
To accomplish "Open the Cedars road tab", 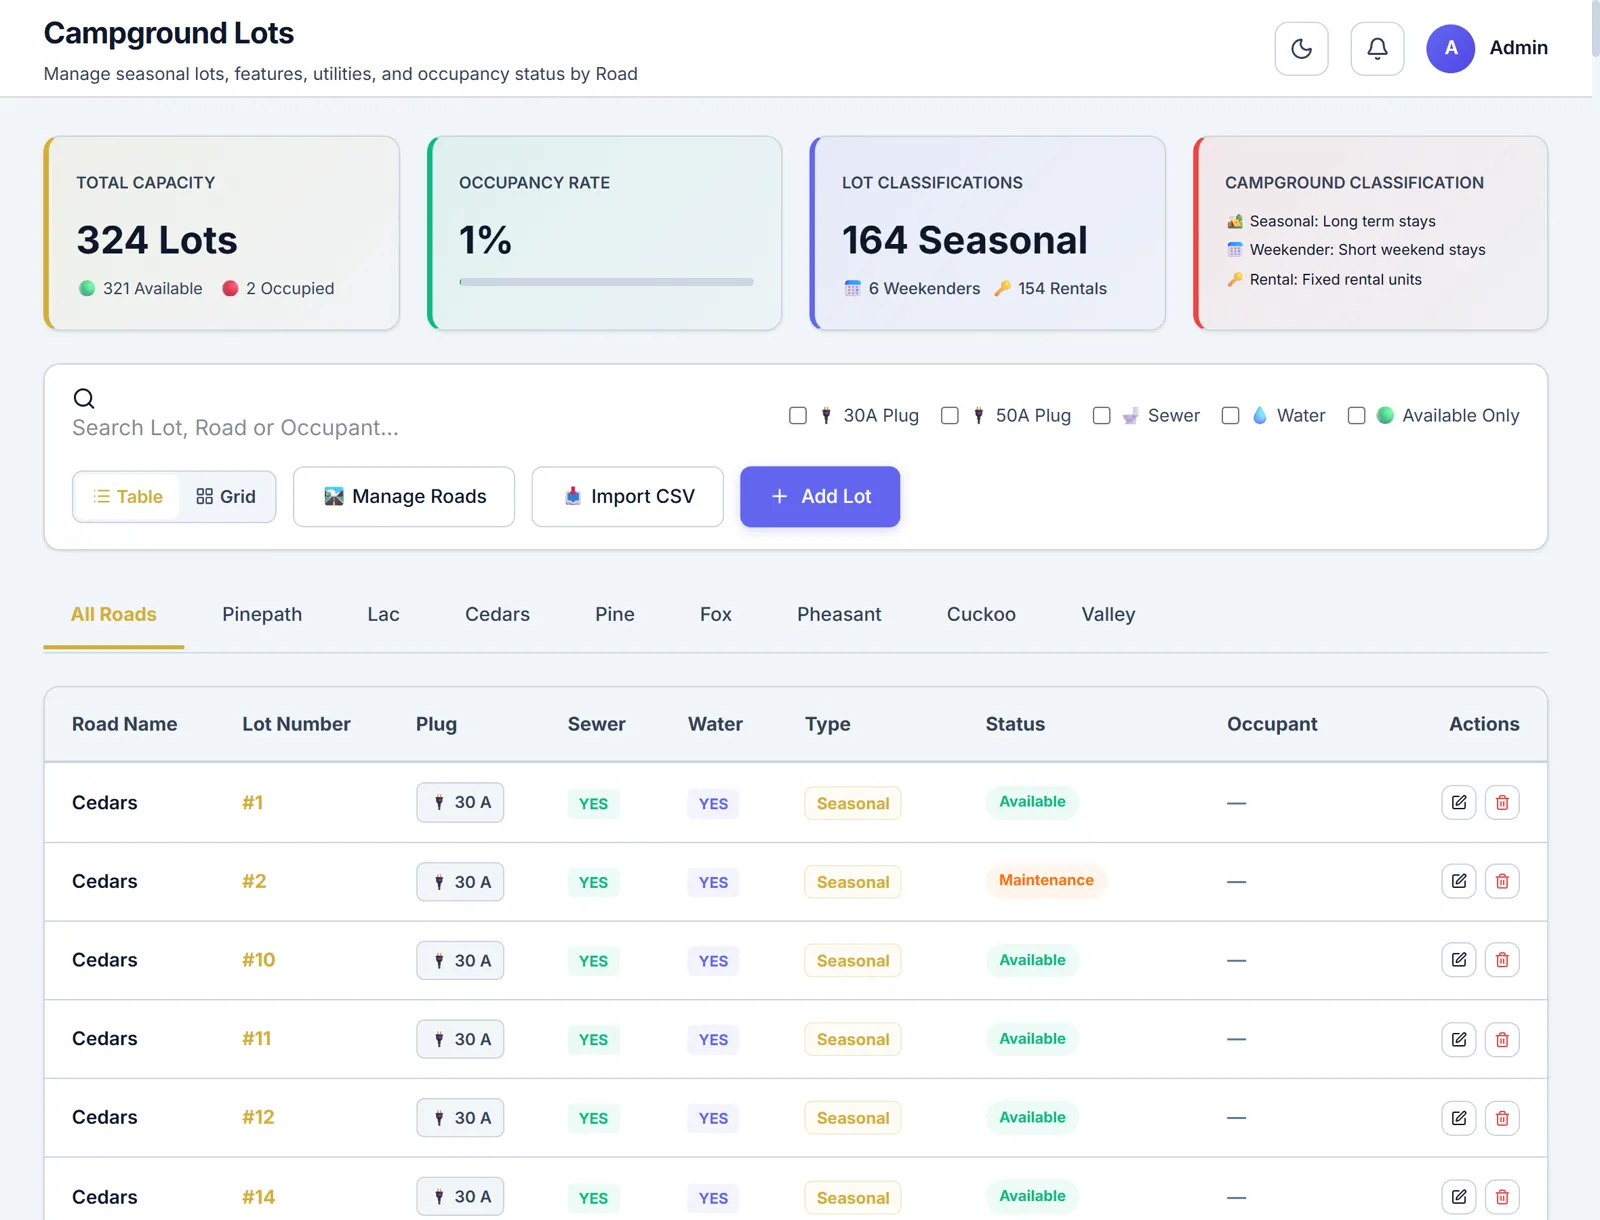I will [x=497, y=614].
